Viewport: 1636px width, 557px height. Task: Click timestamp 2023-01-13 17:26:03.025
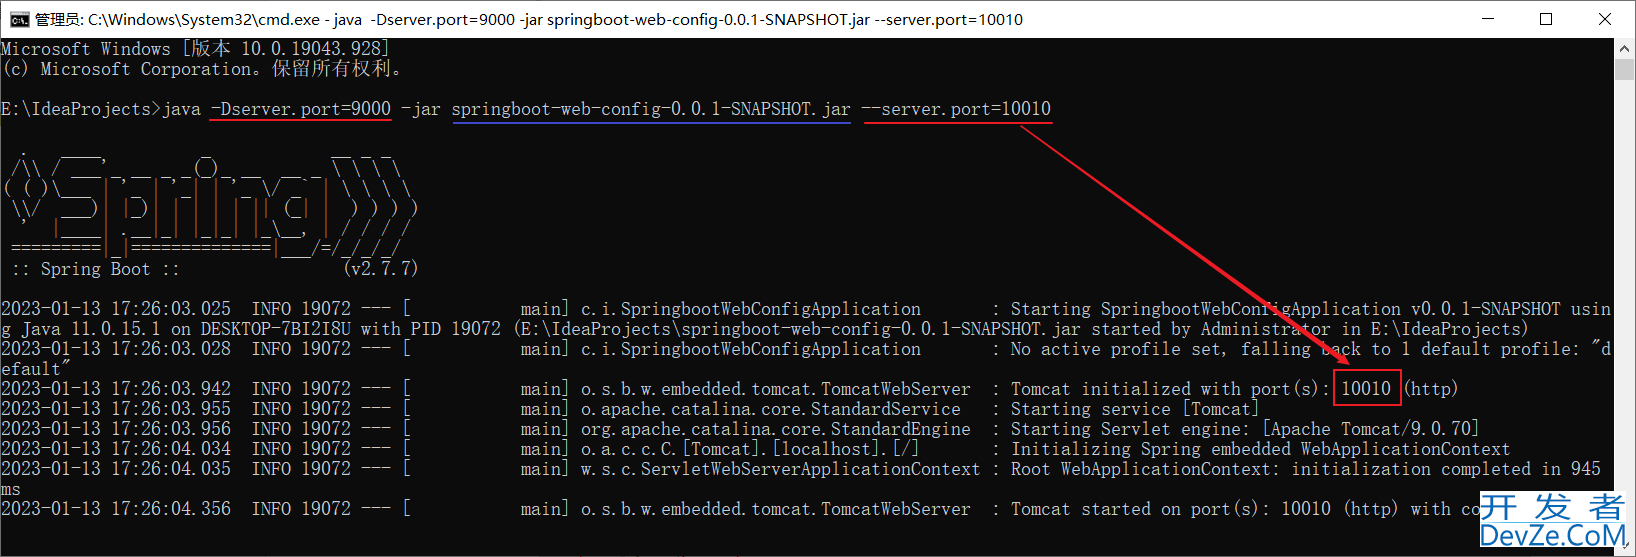(x=116, y=309)
